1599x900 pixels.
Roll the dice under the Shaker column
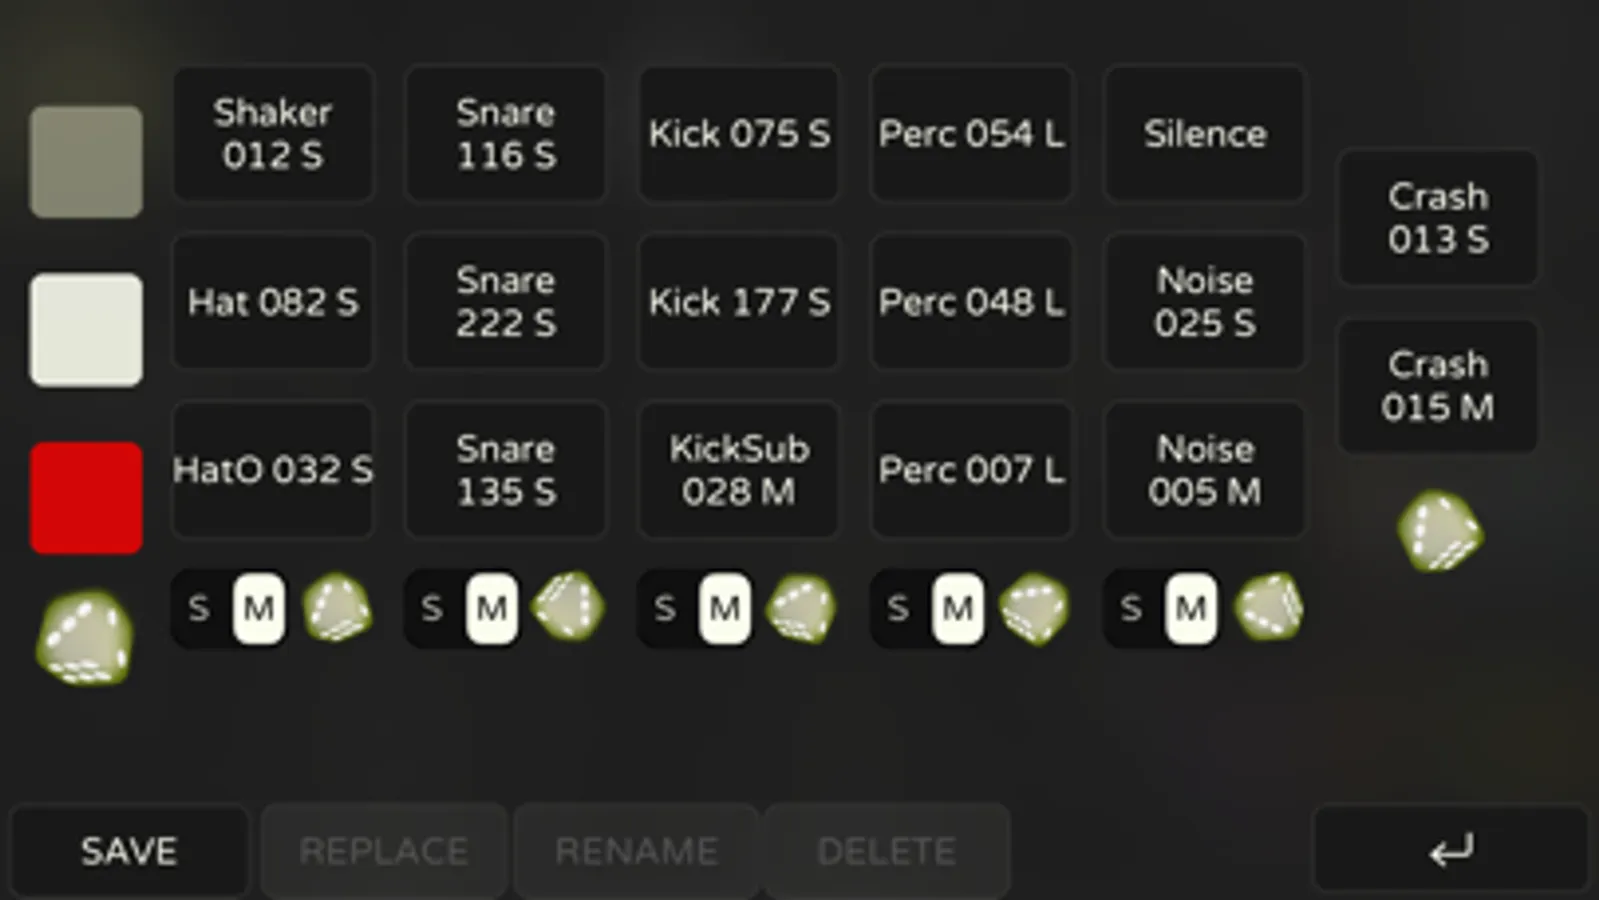pos(337,608)
